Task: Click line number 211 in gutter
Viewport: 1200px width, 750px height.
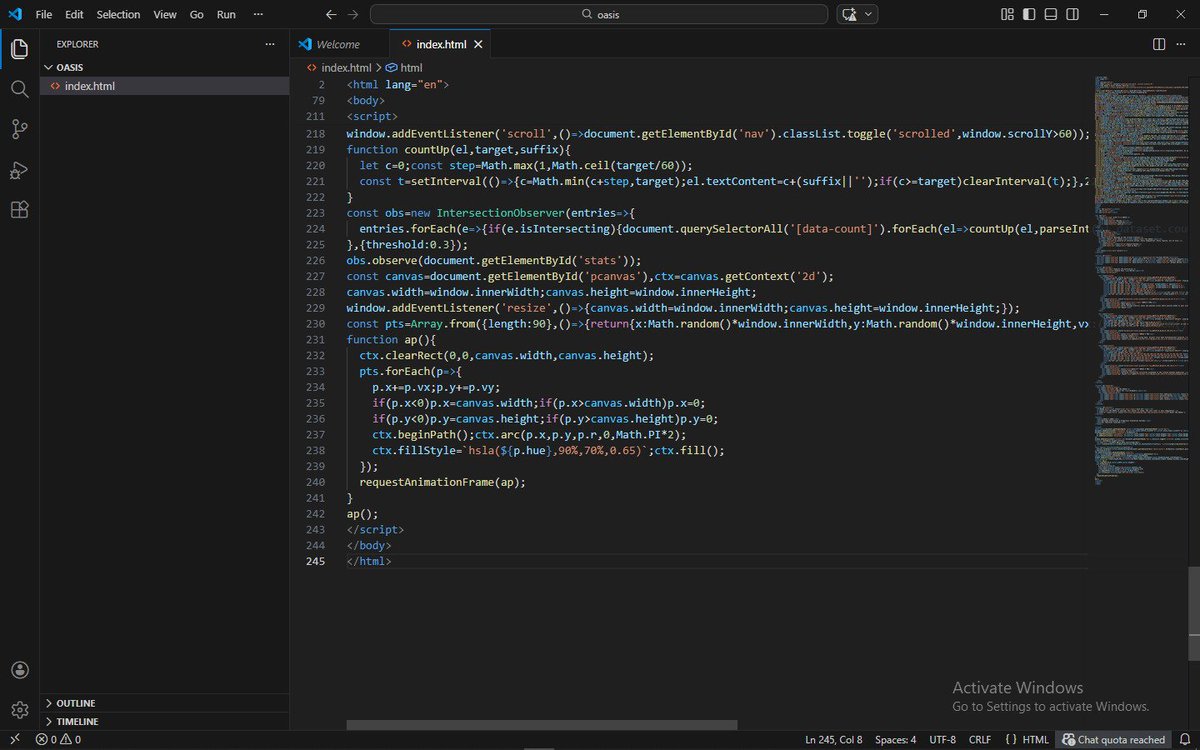Action: [316, 117]
